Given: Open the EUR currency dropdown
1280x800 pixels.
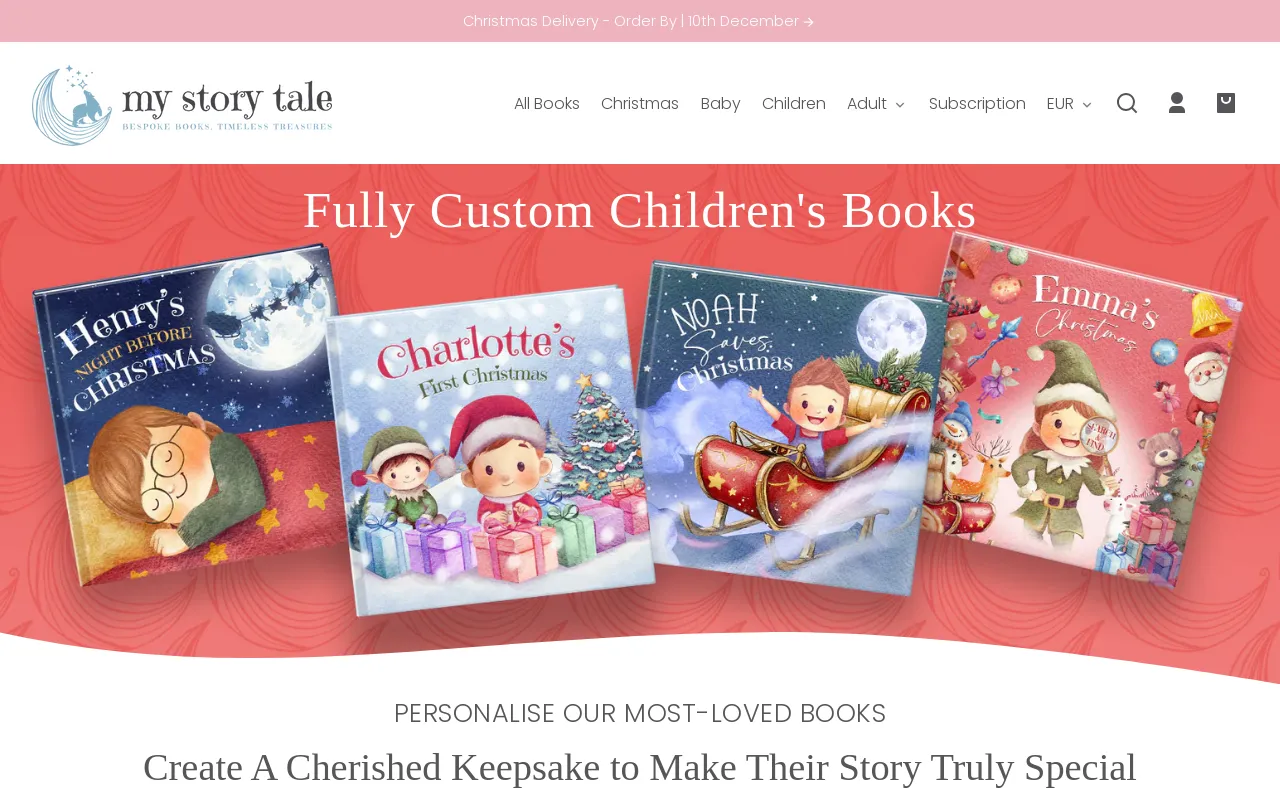Looking at the screenshot, I should pos(1069,104).
